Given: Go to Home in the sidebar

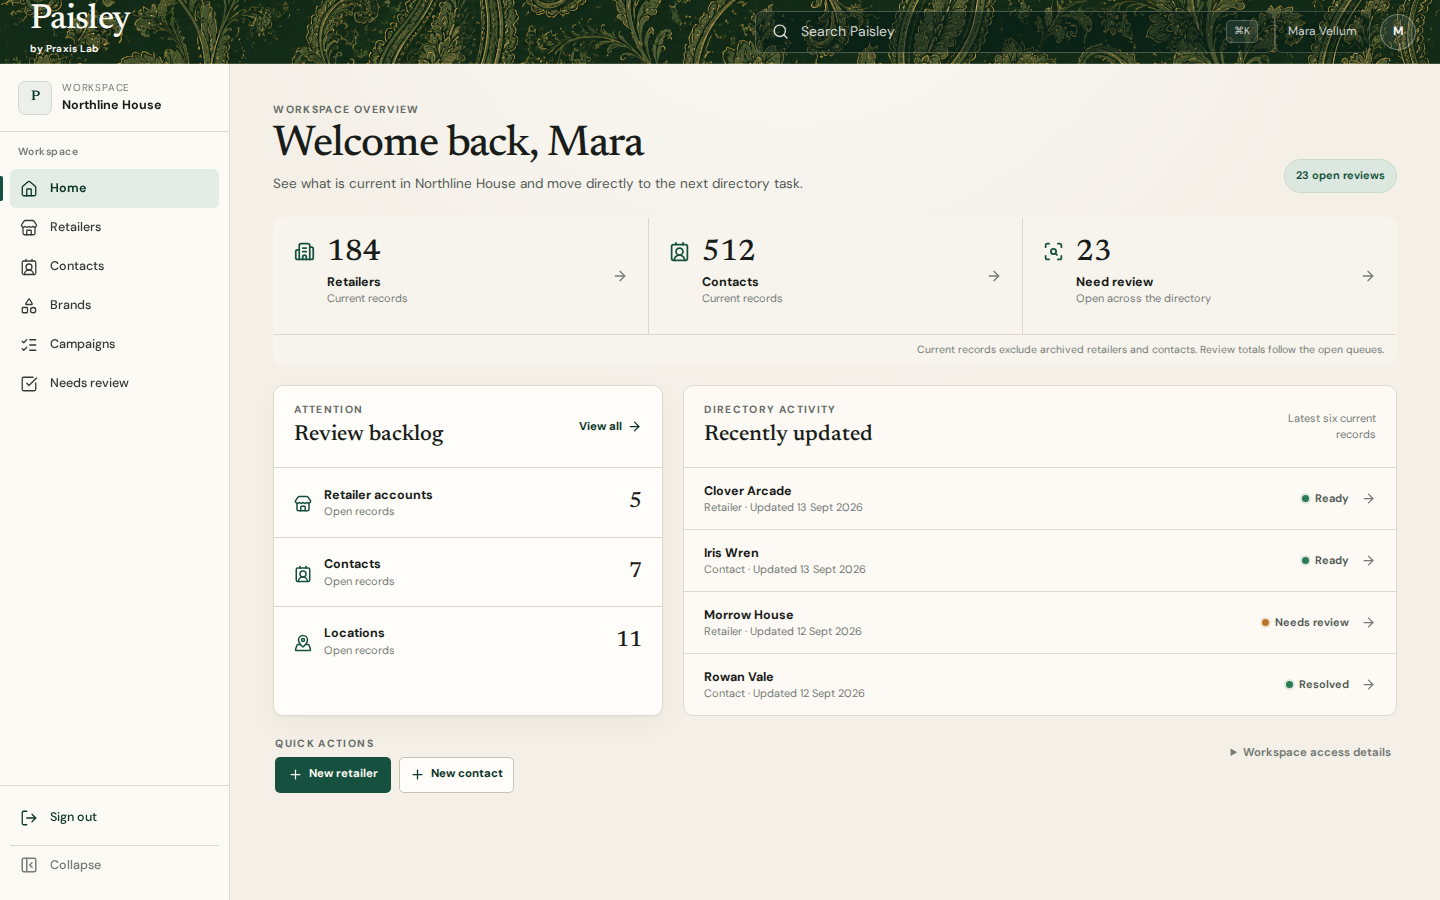Looking at the screenshot, I should pos(115,188).
